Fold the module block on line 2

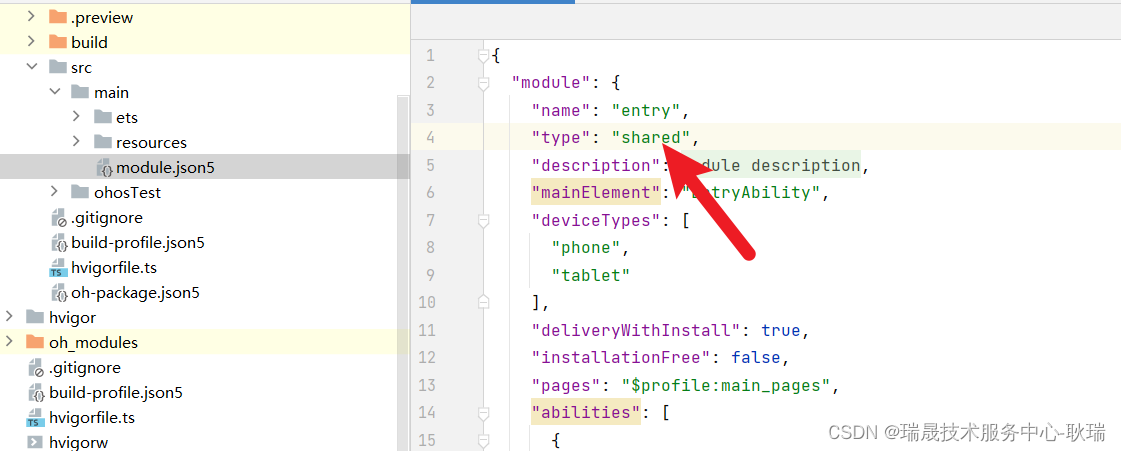coord(484,83)
